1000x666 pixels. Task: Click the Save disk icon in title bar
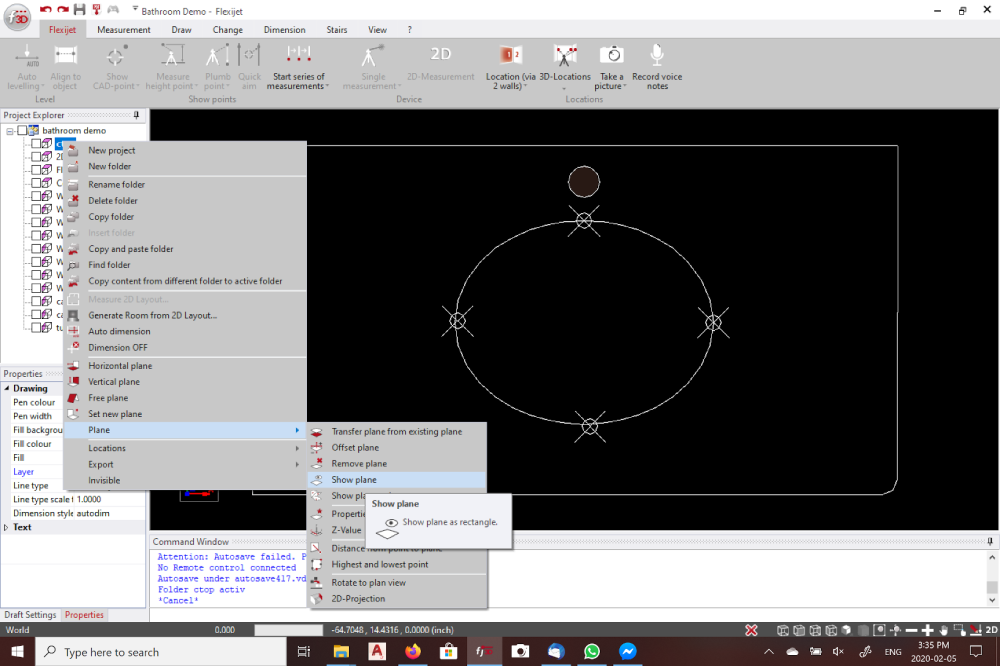pos(79,10)
